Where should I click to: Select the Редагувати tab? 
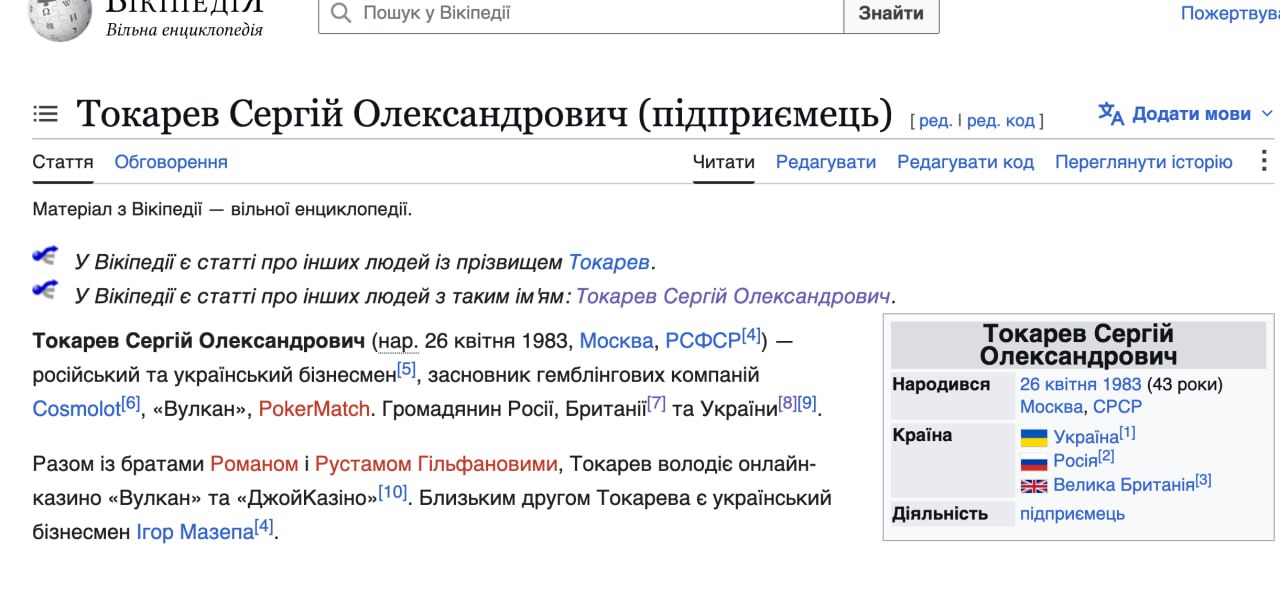(x=826, y=162)
